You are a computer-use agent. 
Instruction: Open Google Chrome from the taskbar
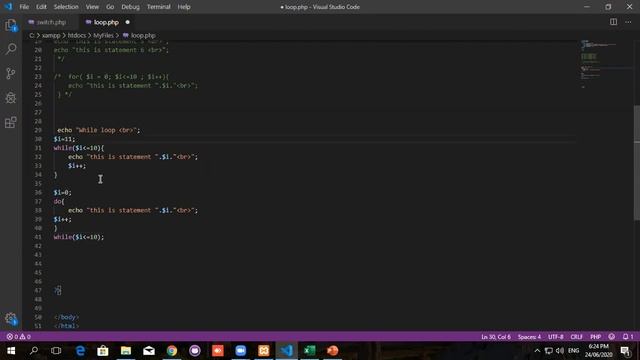point(172,351)
